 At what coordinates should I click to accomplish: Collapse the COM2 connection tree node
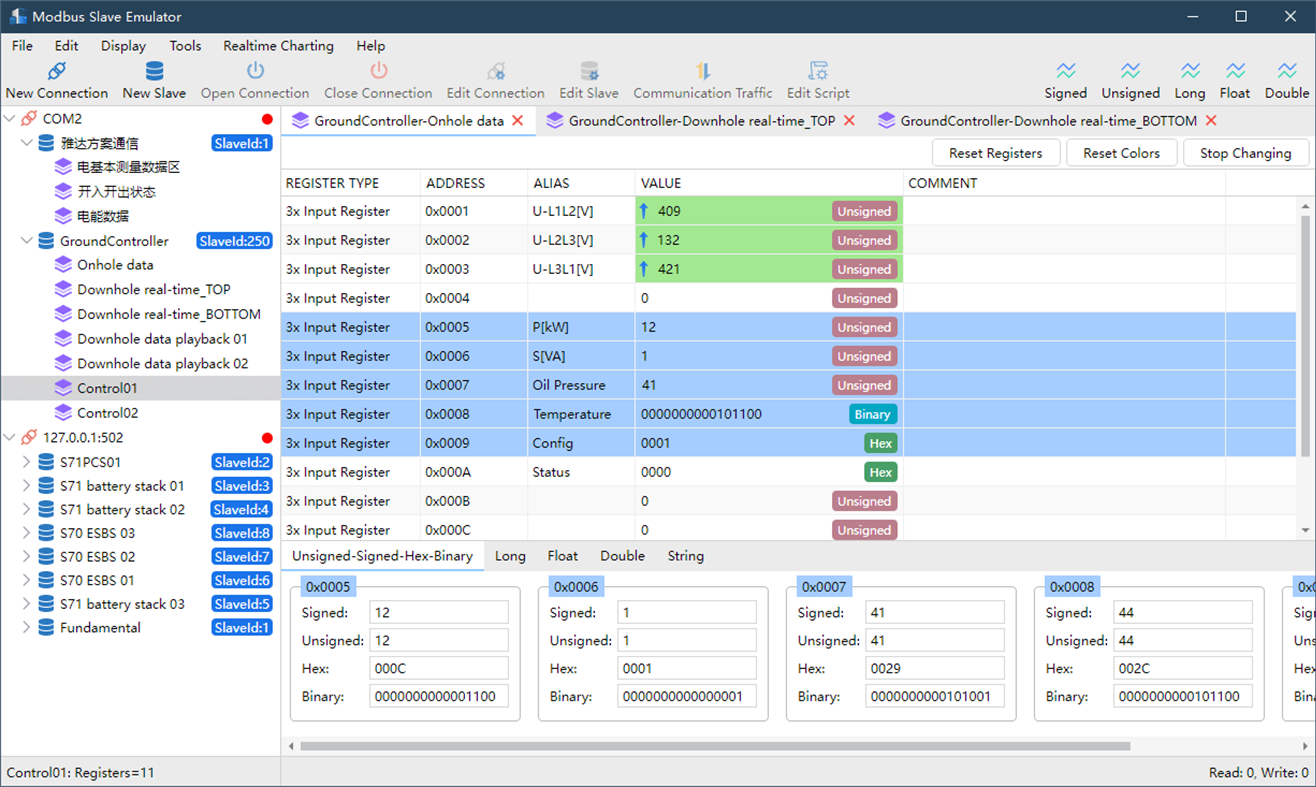pyautogui.click(x=10, y=119)
